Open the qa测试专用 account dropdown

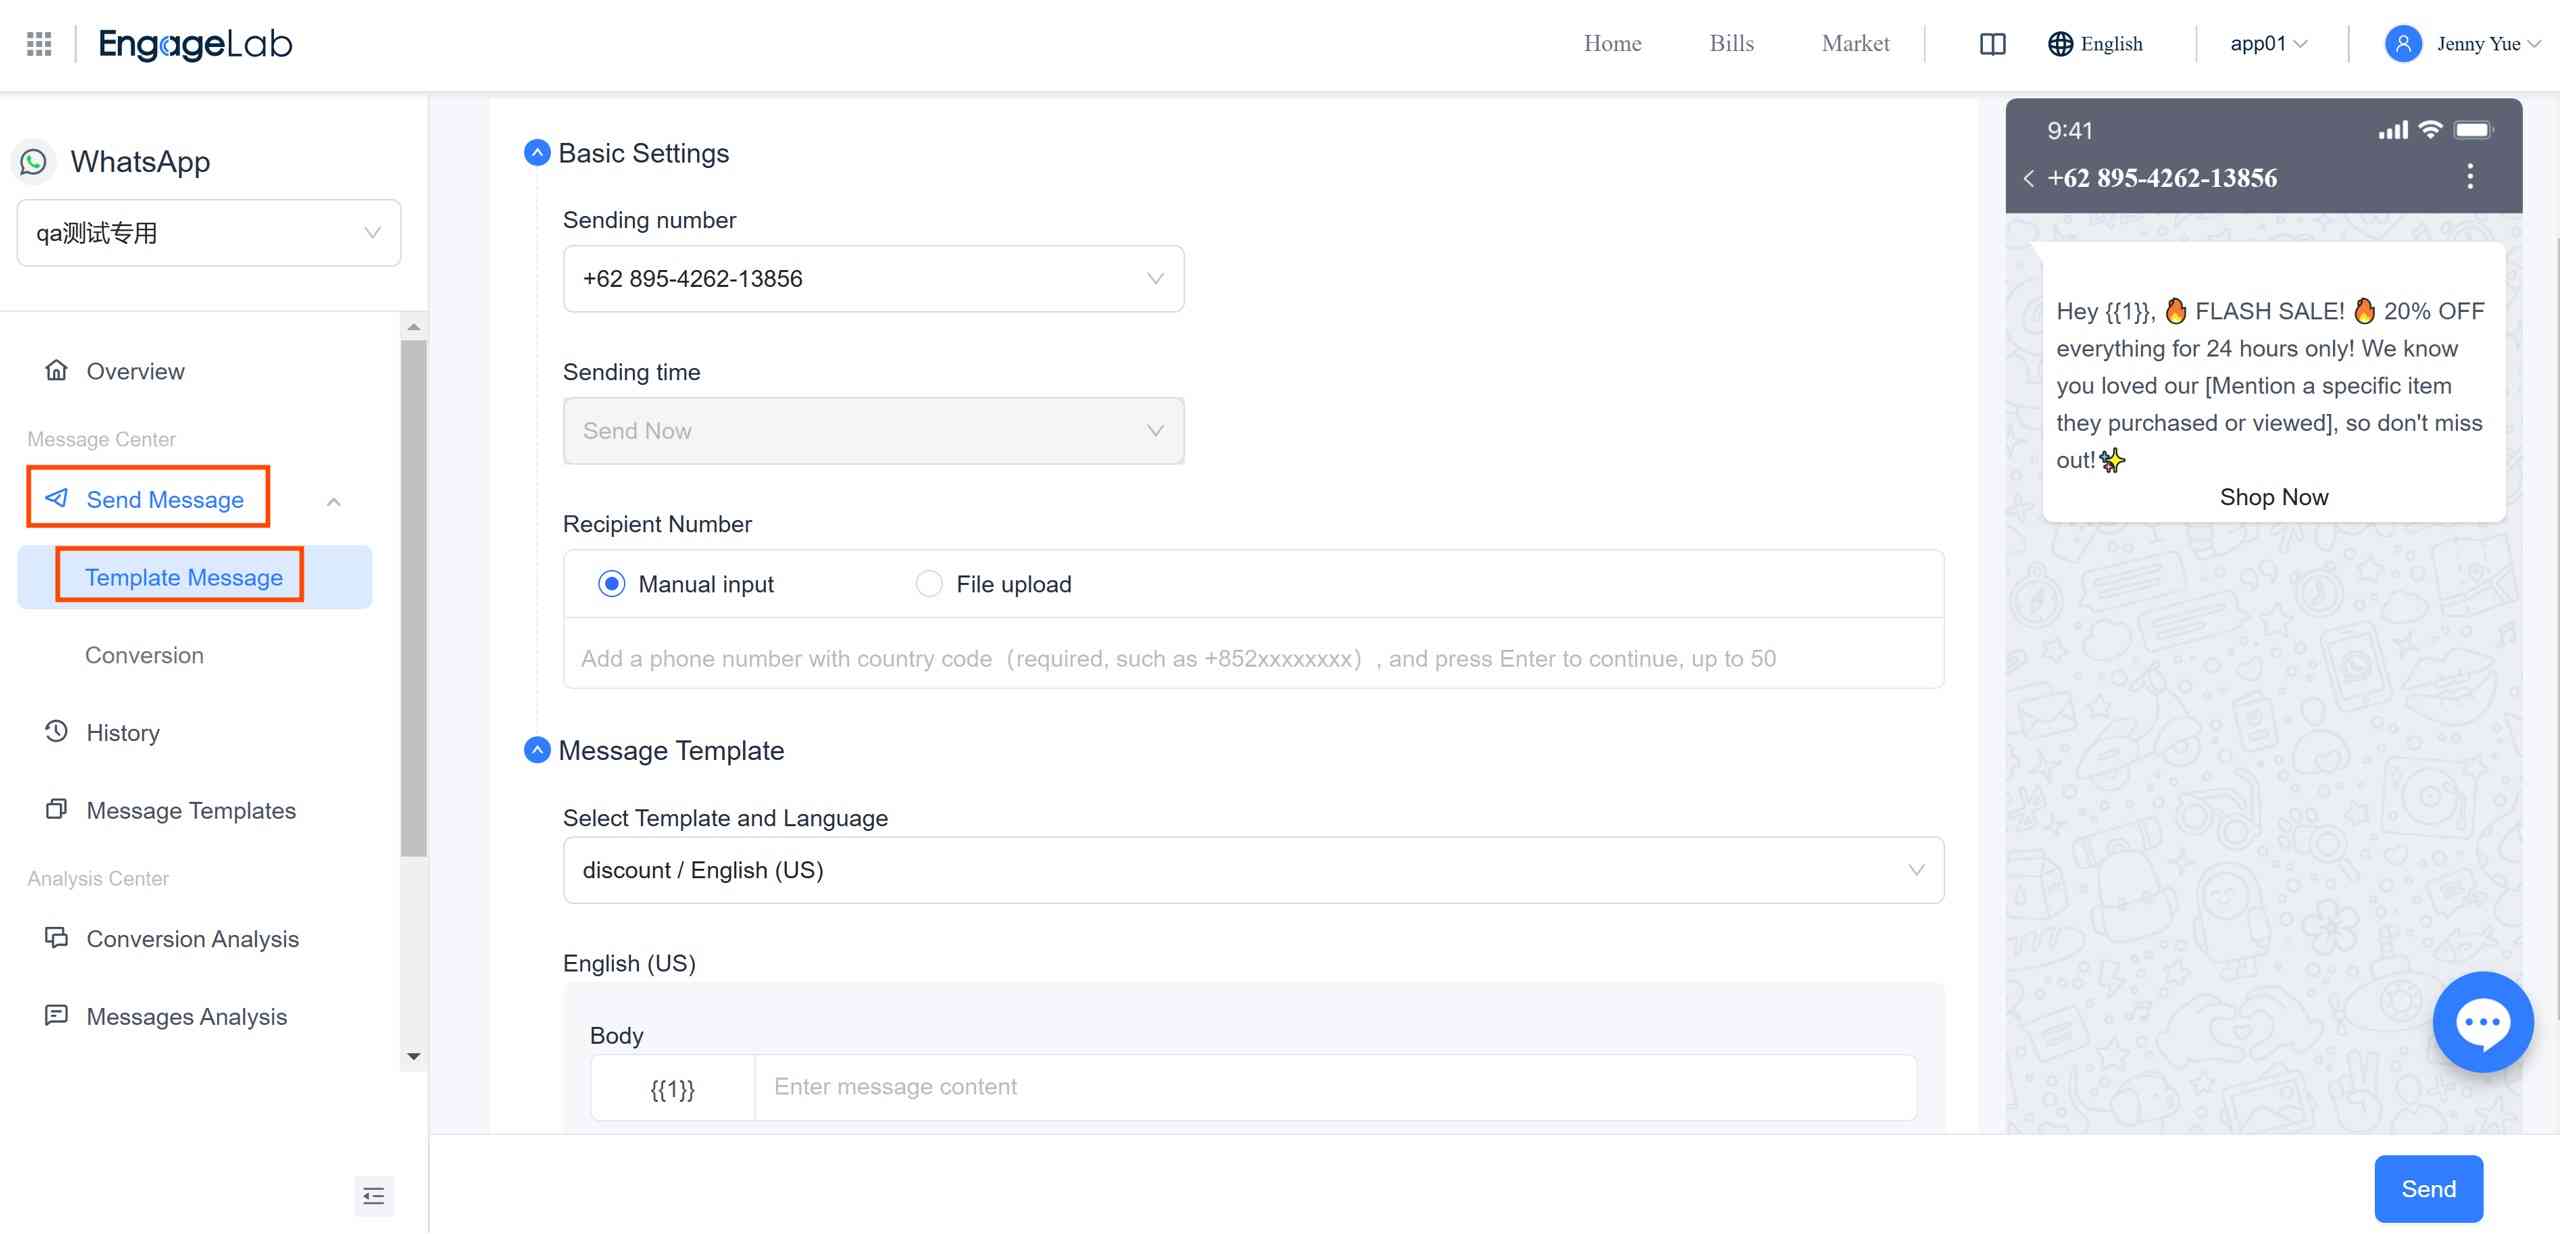[x=209, y=233]
